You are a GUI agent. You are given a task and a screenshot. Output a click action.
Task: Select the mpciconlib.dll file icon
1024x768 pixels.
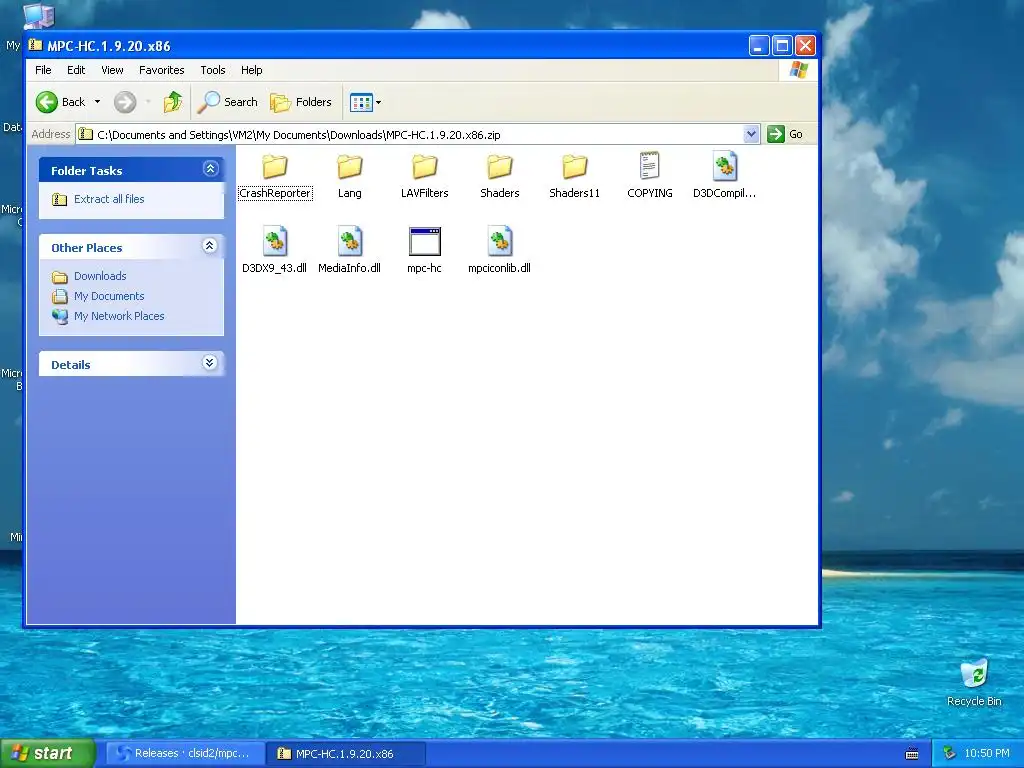500,241
